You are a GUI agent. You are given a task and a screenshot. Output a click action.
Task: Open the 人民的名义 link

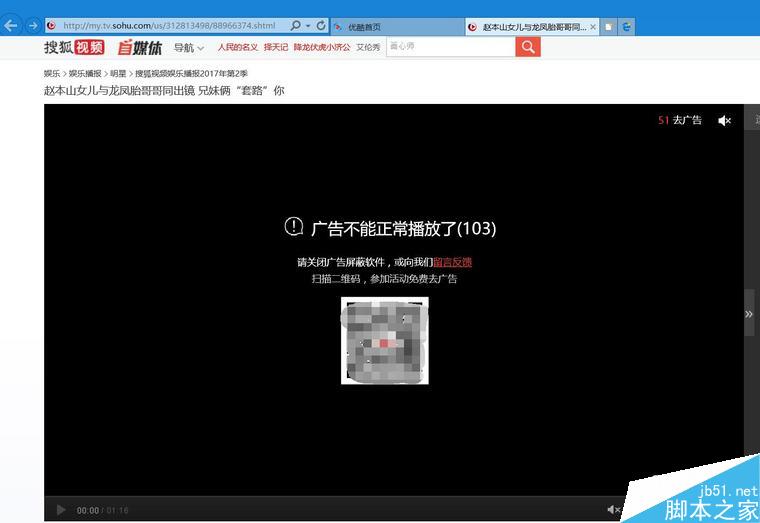point(238,47)
